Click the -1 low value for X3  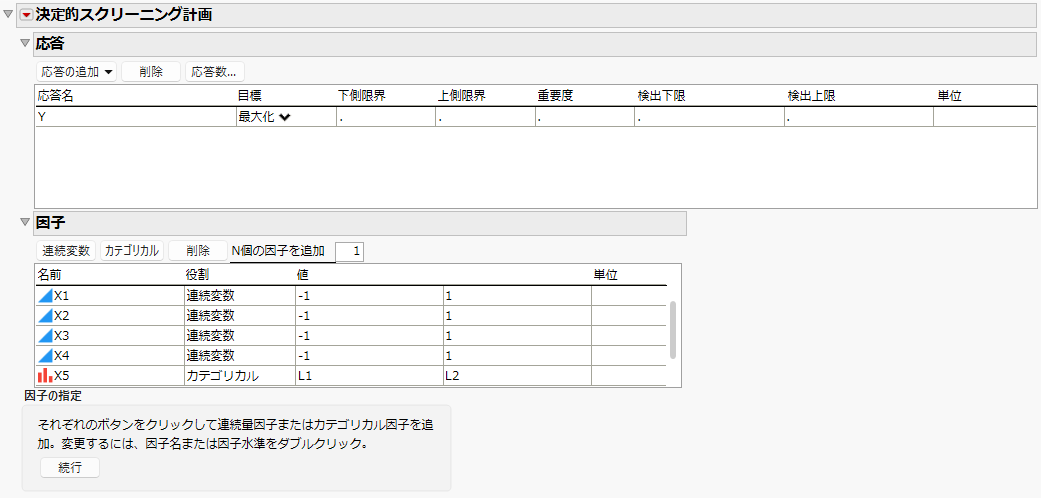(369, 336)
